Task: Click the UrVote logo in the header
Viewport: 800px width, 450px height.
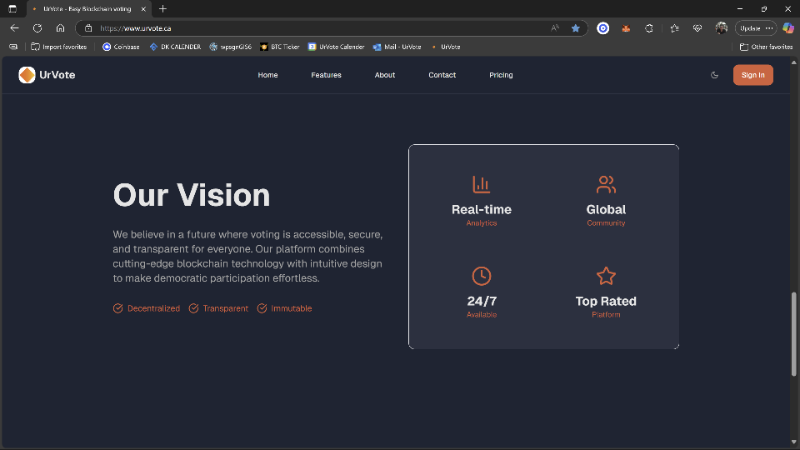Action: tap(46, 75)
